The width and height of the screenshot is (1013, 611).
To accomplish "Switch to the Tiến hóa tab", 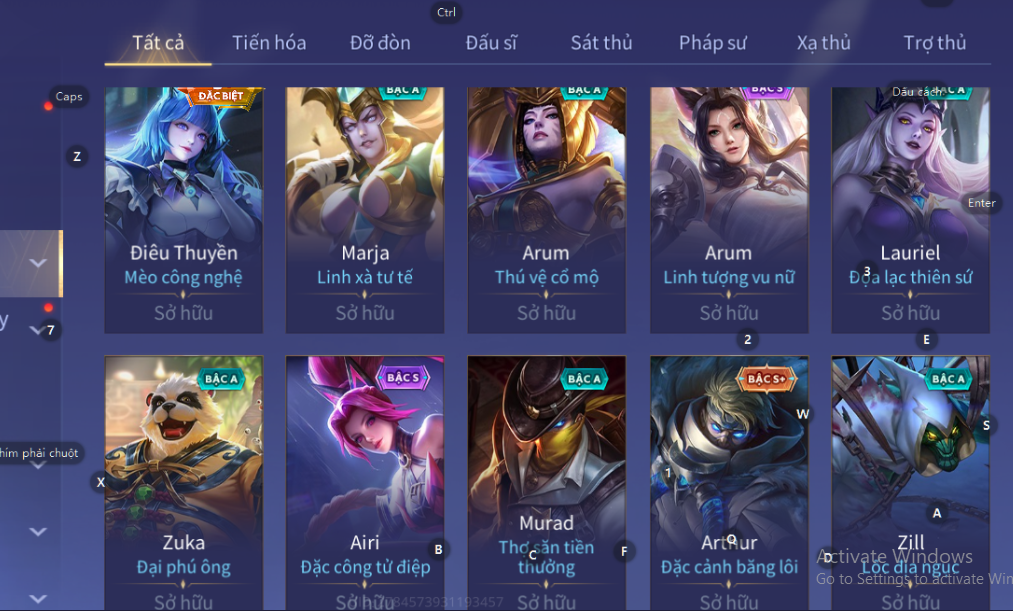I will point(269,43).
